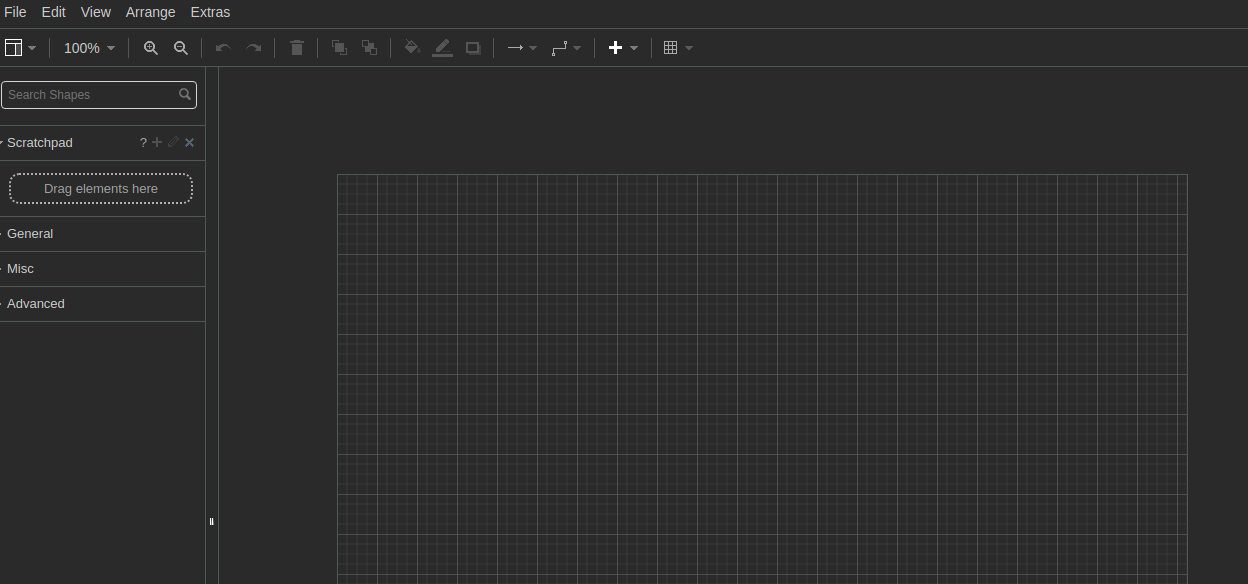Click the Search Shapes input field
1248x584 pixels.
(x=90, y=94)
